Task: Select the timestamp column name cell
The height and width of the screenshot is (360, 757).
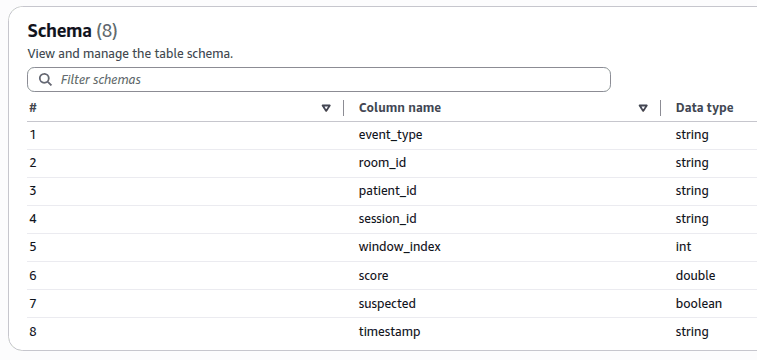Action: 390,332
